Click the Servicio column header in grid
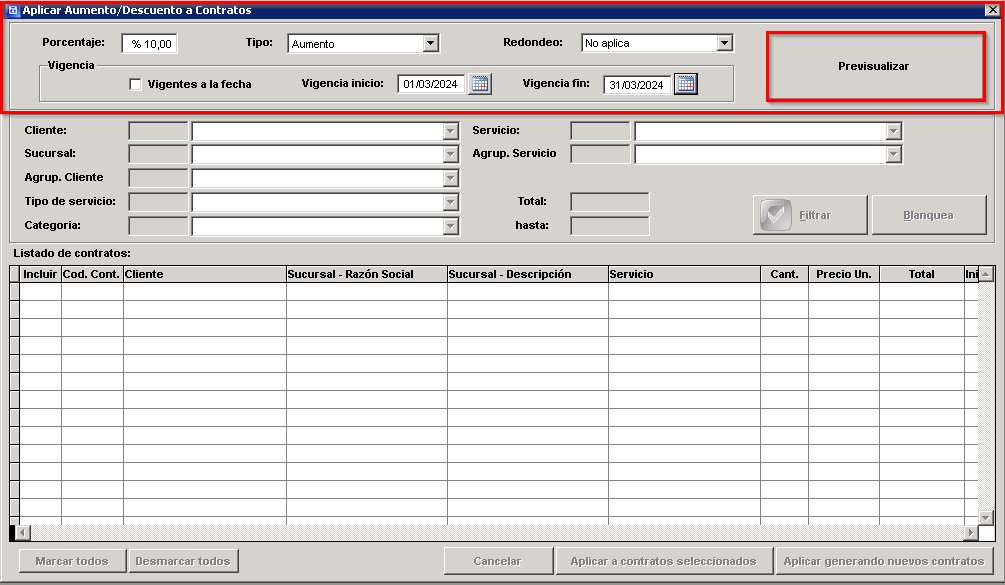Screen dimensions: 1005x585 coord(684,274)
